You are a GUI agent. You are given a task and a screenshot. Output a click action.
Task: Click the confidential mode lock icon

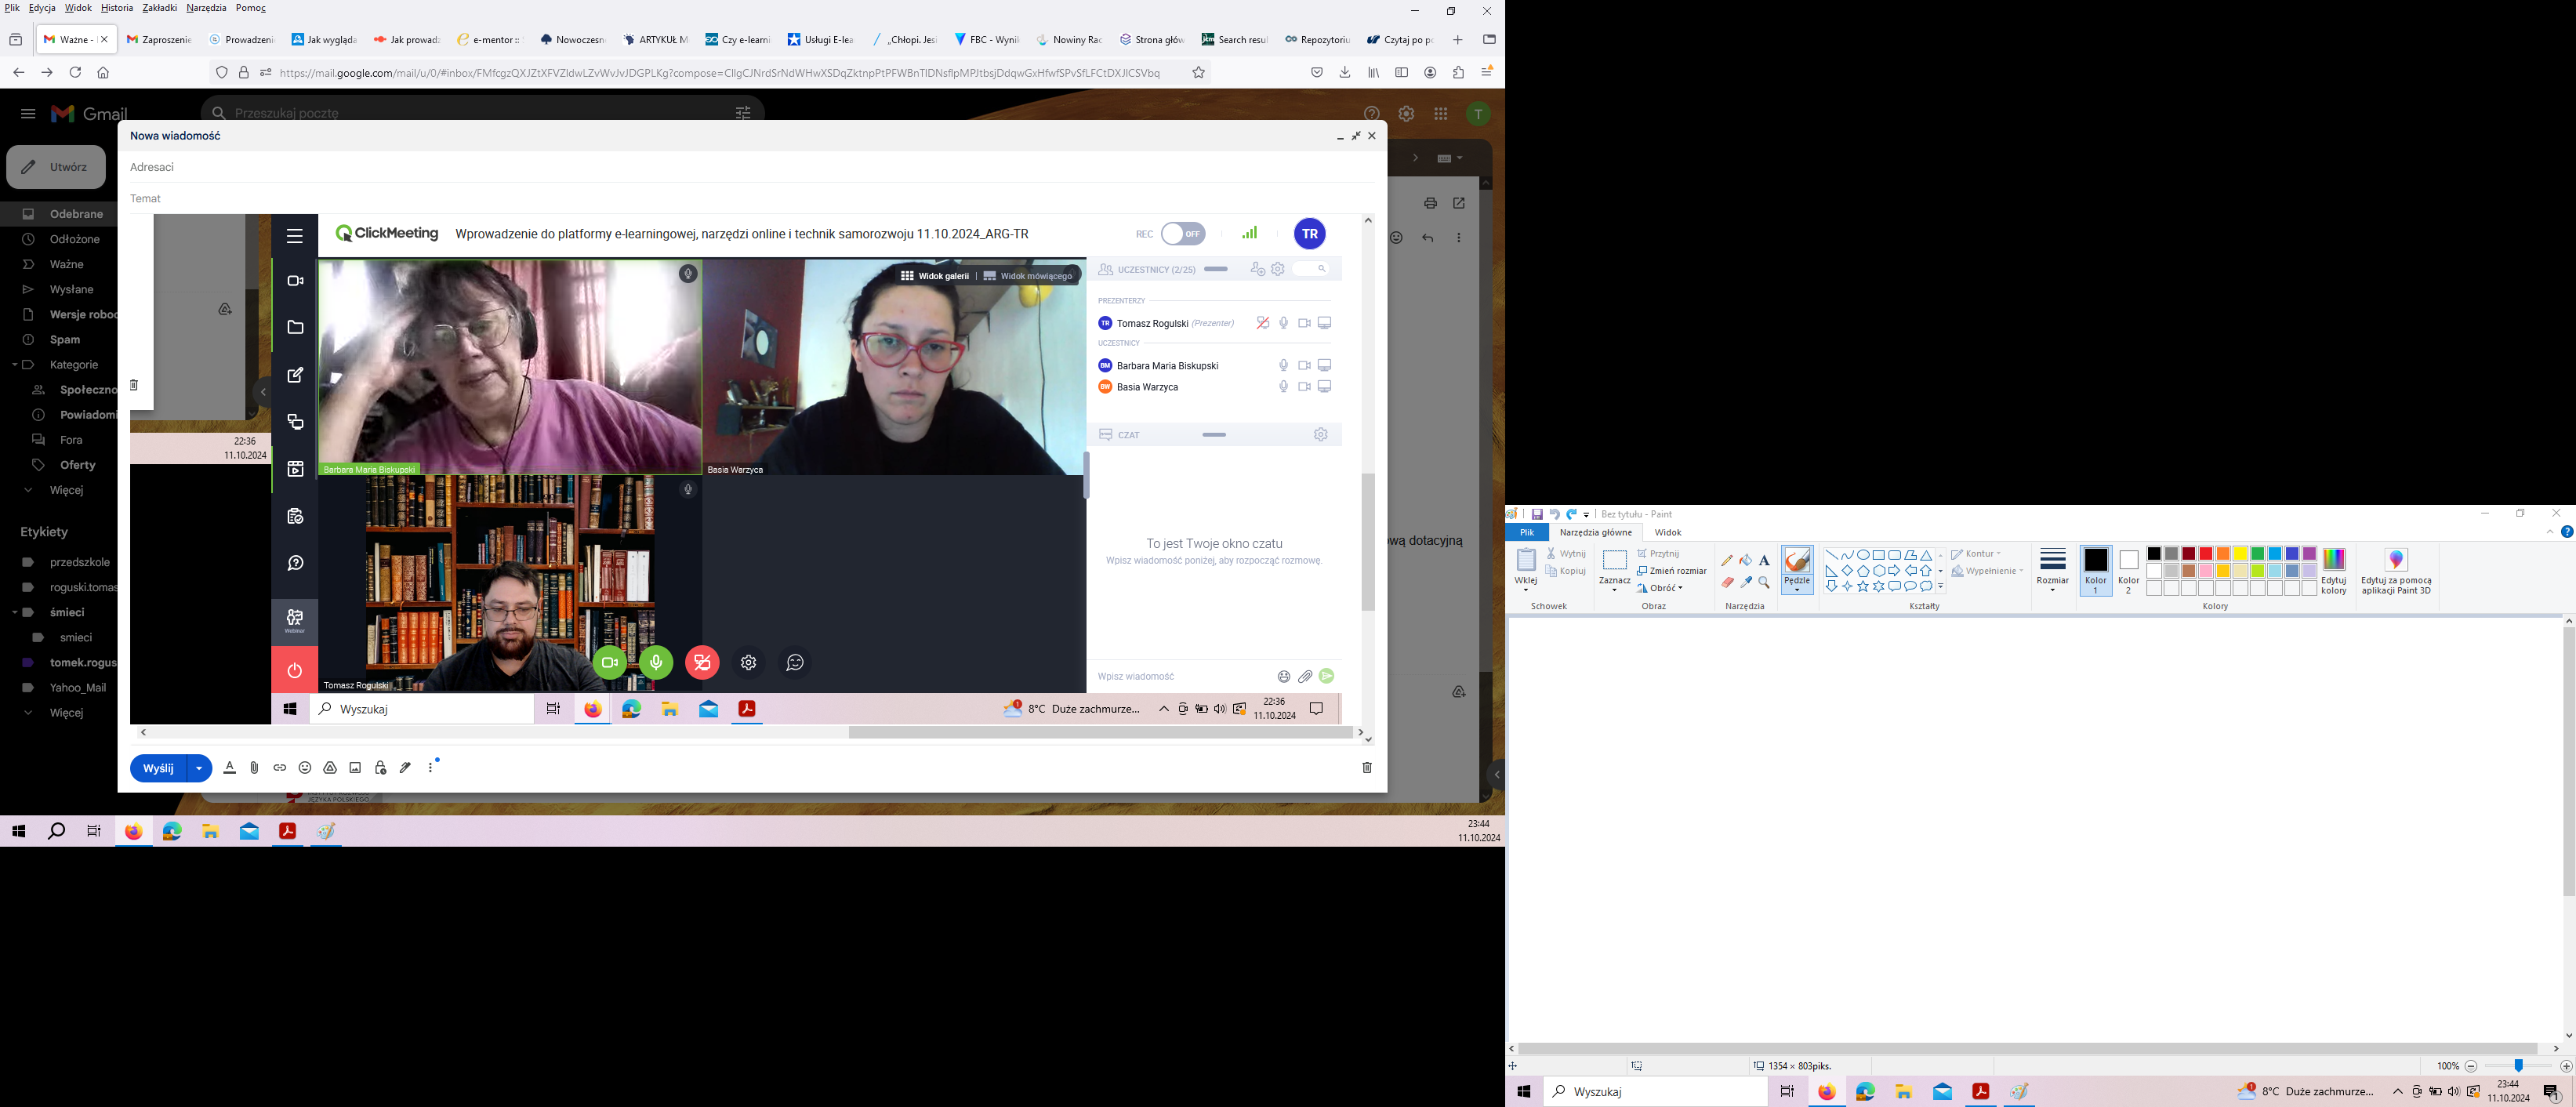pyautogui.click(x=380, y=767)
